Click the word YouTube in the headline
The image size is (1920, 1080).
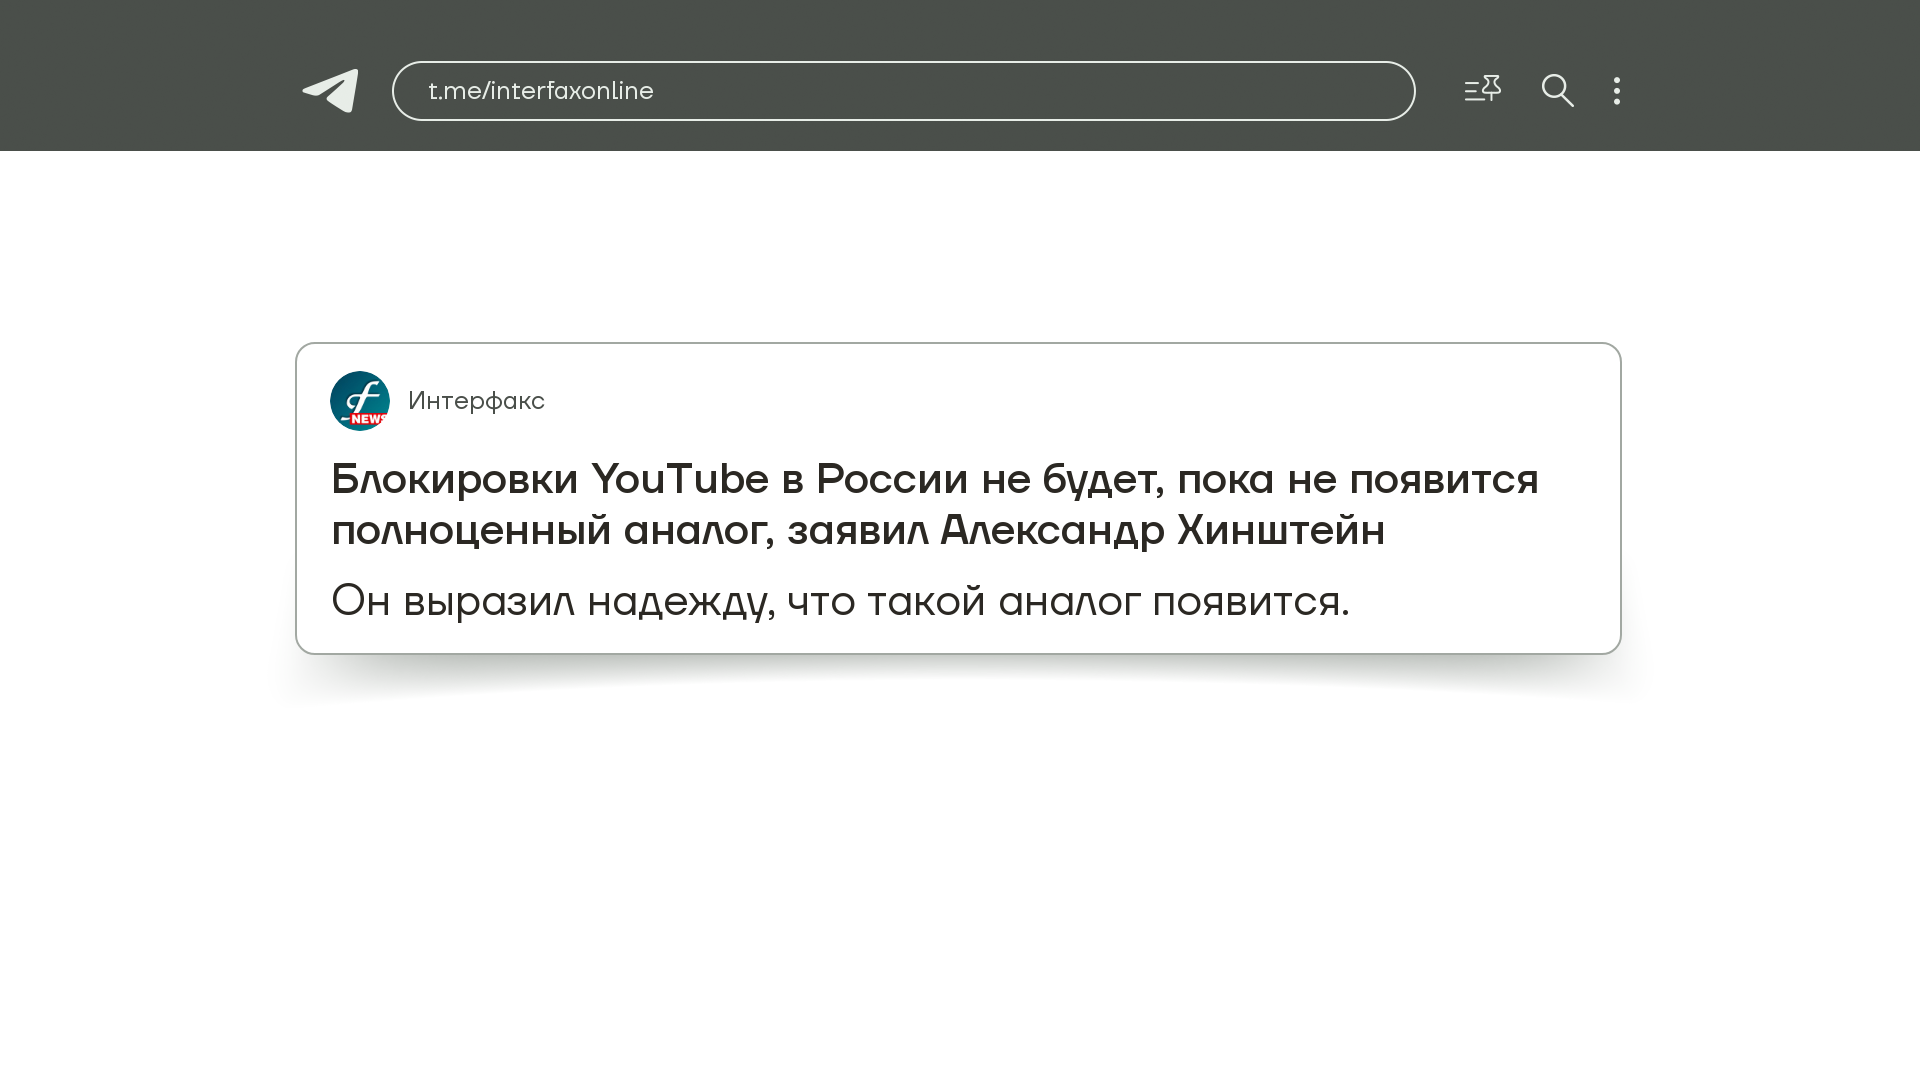tap(679, 479)
